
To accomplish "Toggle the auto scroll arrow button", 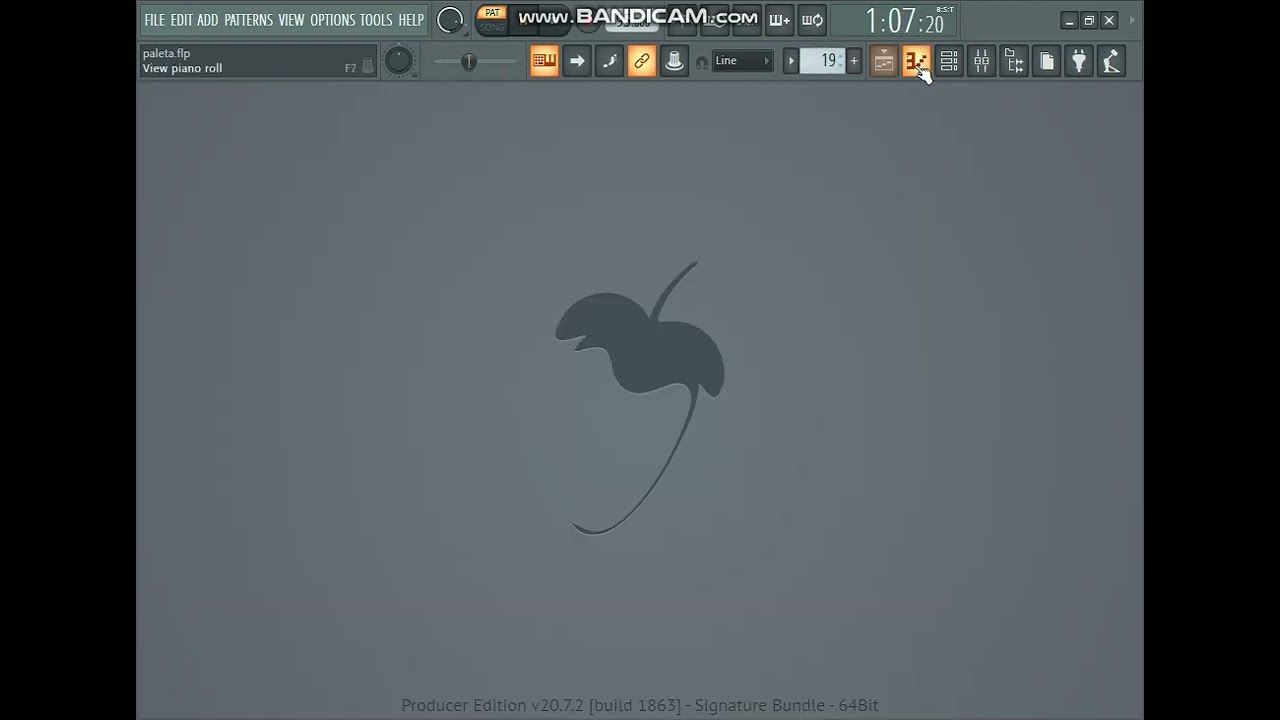I will pos(577,61).
